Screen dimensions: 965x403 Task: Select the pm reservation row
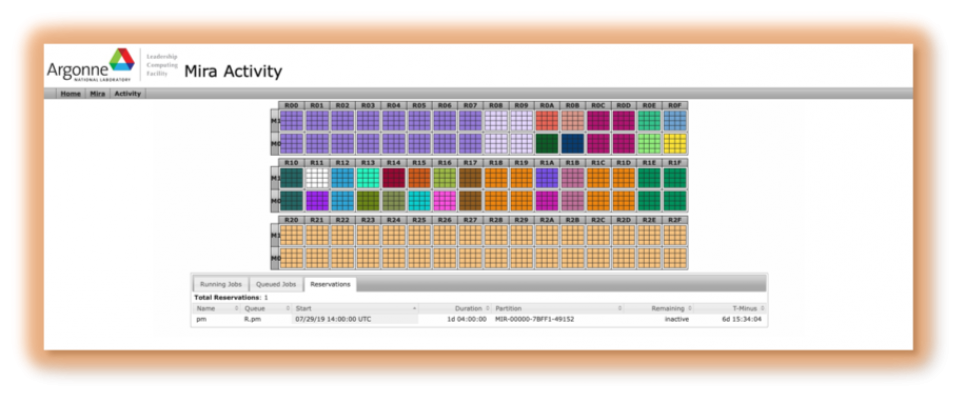480,319
